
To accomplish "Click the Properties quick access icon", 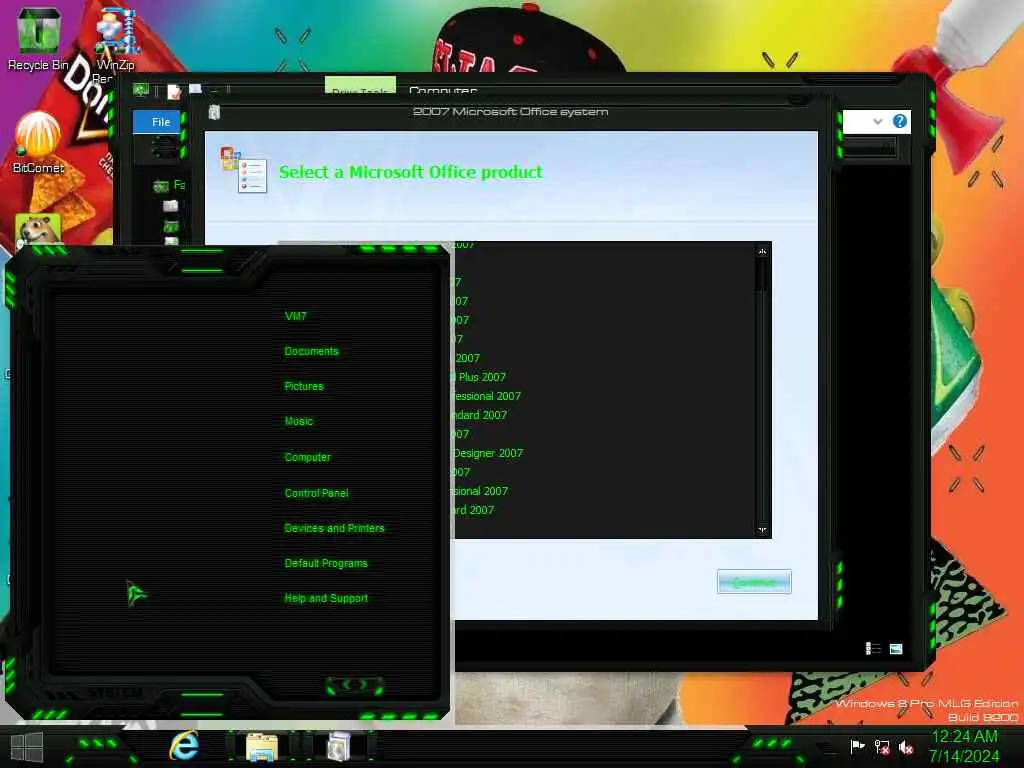I will point(174,92).
